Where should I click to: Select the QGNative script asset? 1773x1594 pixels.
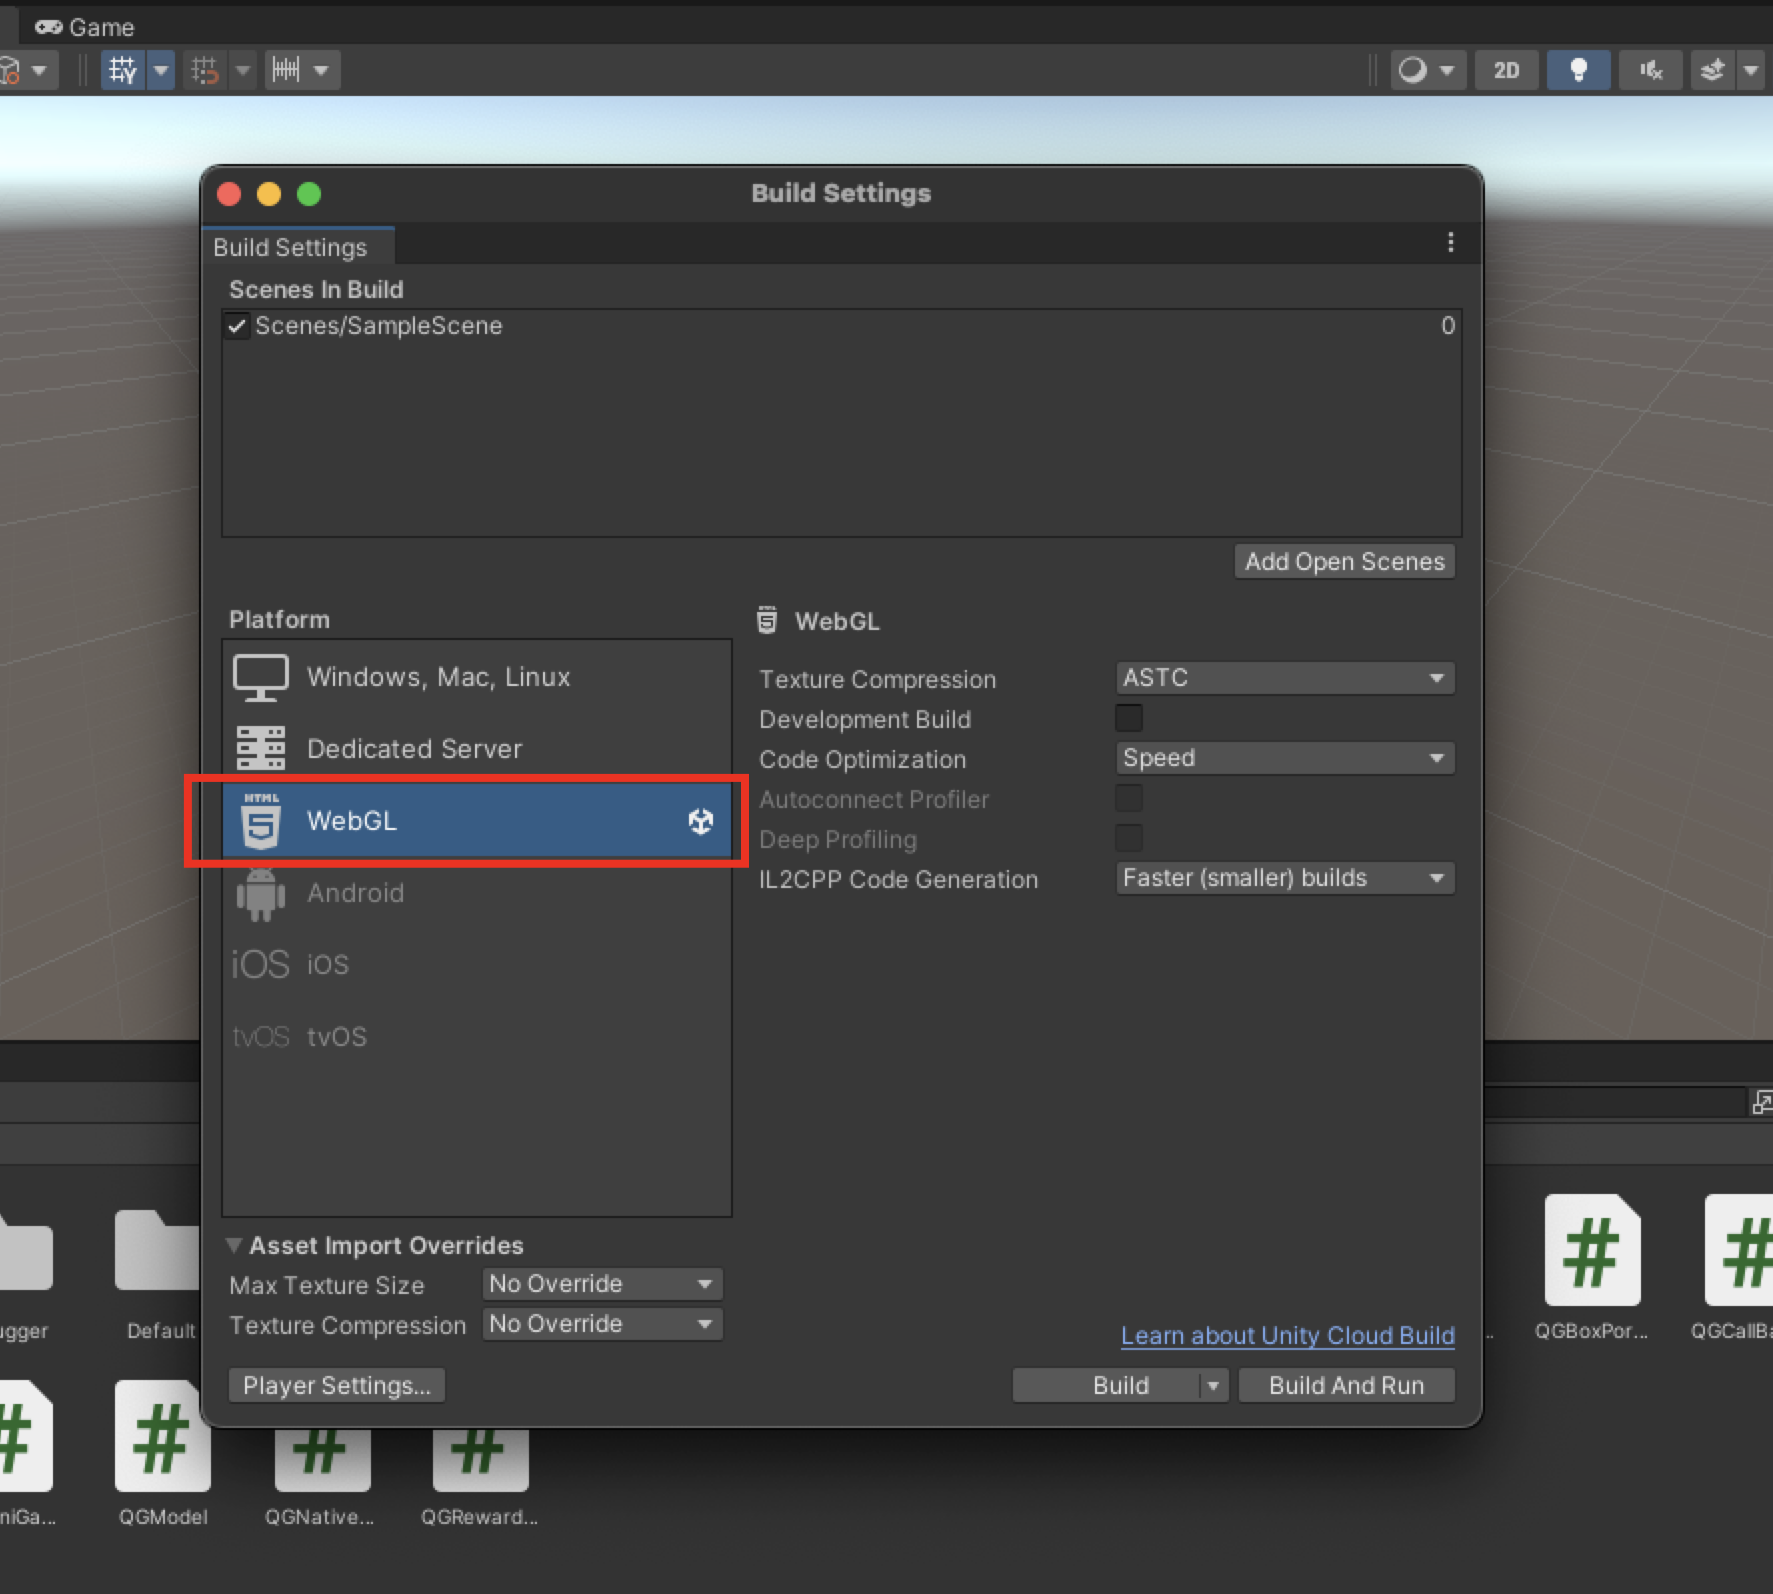click(x=320, y=1478)
